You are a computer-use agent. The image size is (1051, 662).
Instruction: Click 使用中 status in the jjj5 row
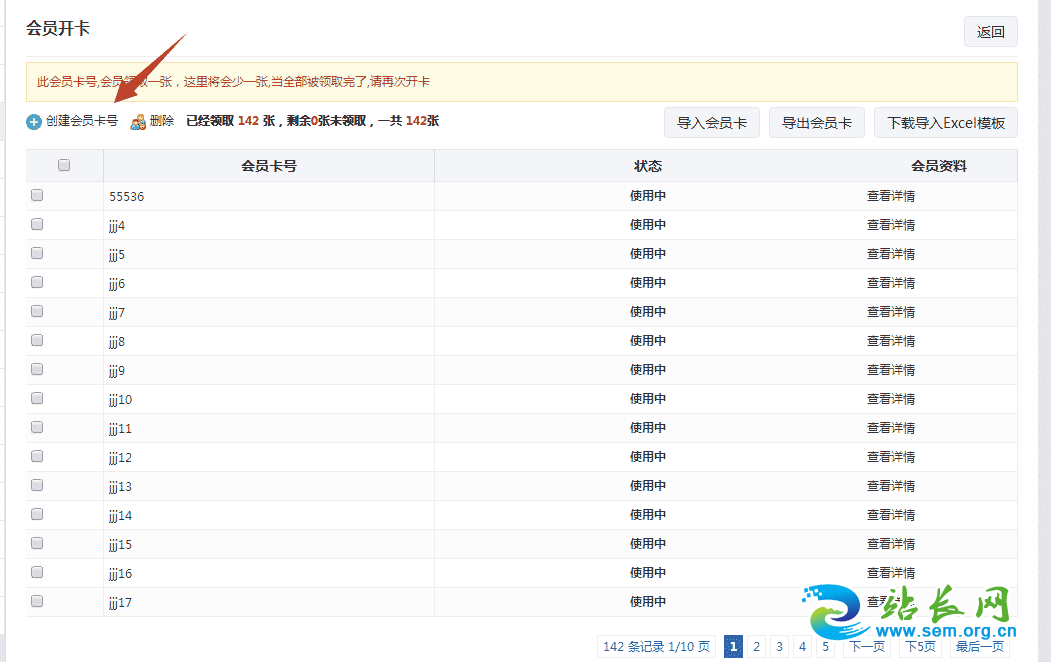coord(647,253)
